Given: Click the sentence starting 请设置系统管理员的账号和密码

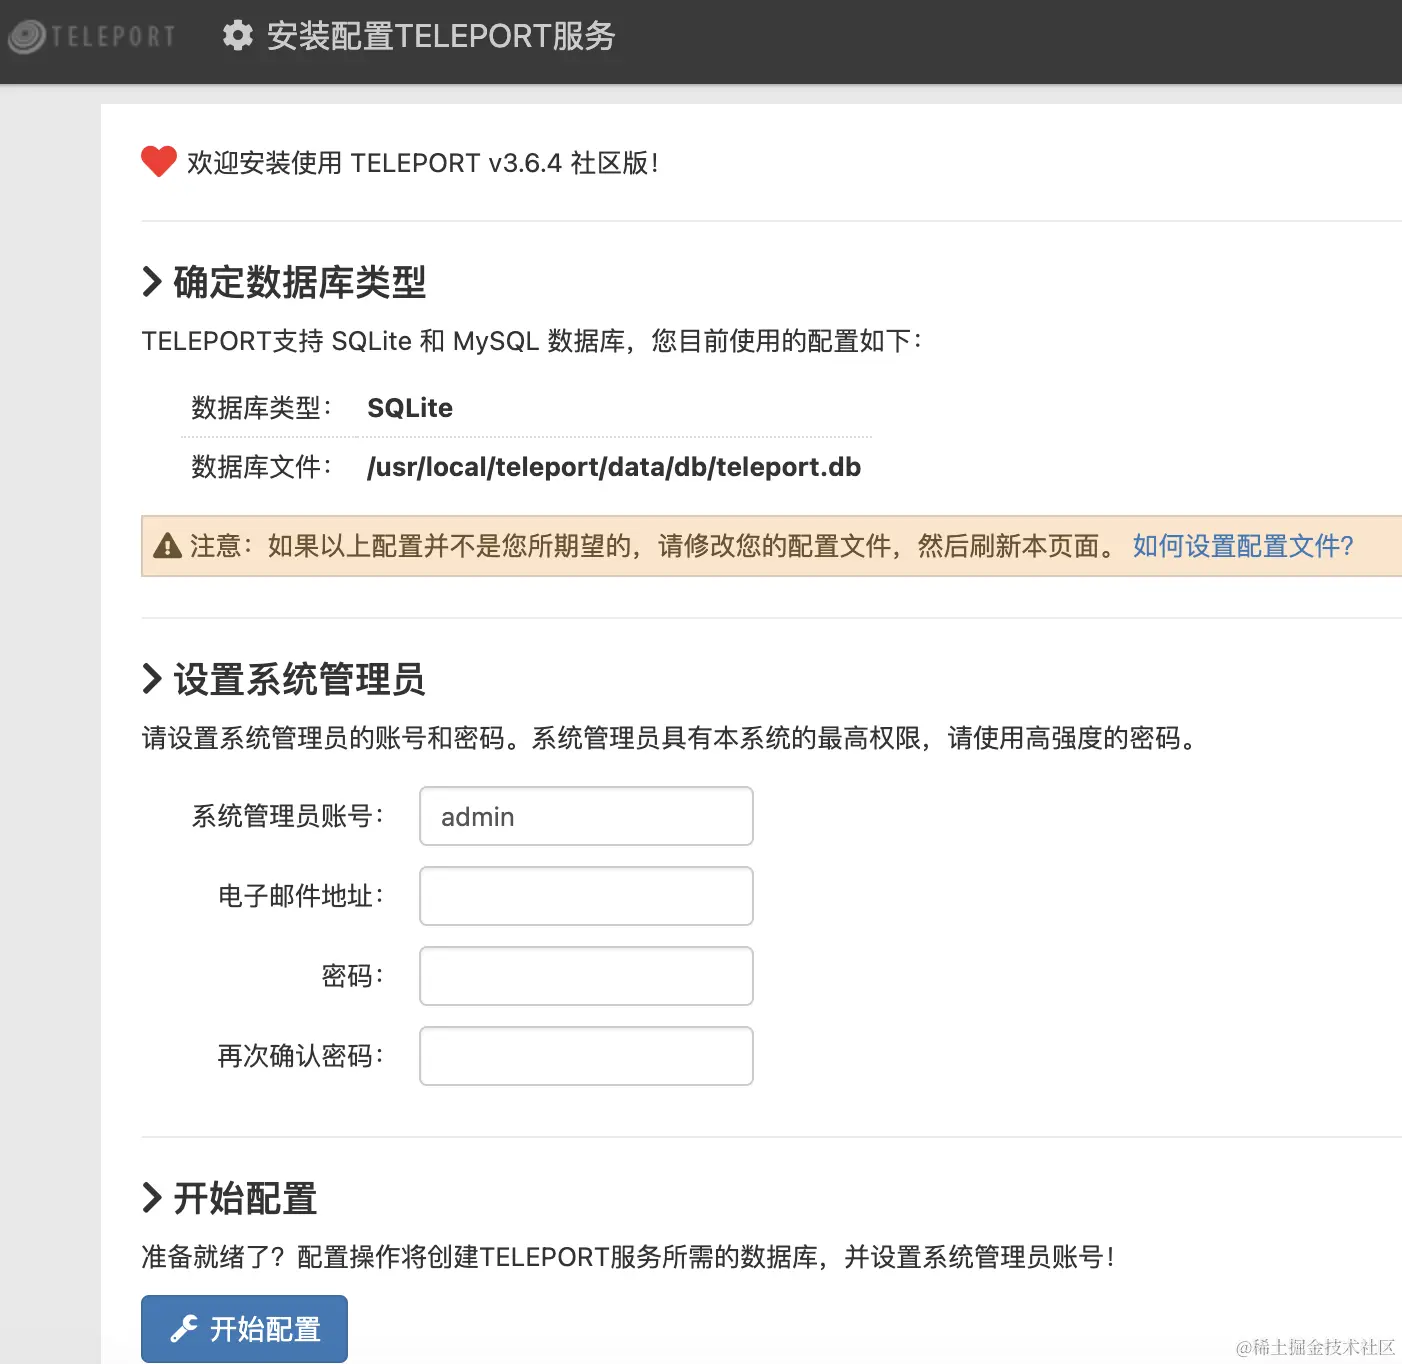Looking at the screenshot, I should [670, 738].
